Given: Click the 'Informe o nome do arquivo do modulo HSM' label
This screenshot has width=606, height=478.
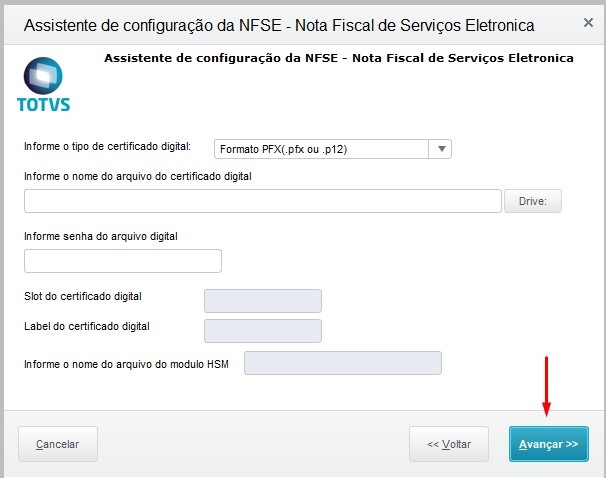Looking at the screenshot, I should pyautogui.click(x=126, y=364).
